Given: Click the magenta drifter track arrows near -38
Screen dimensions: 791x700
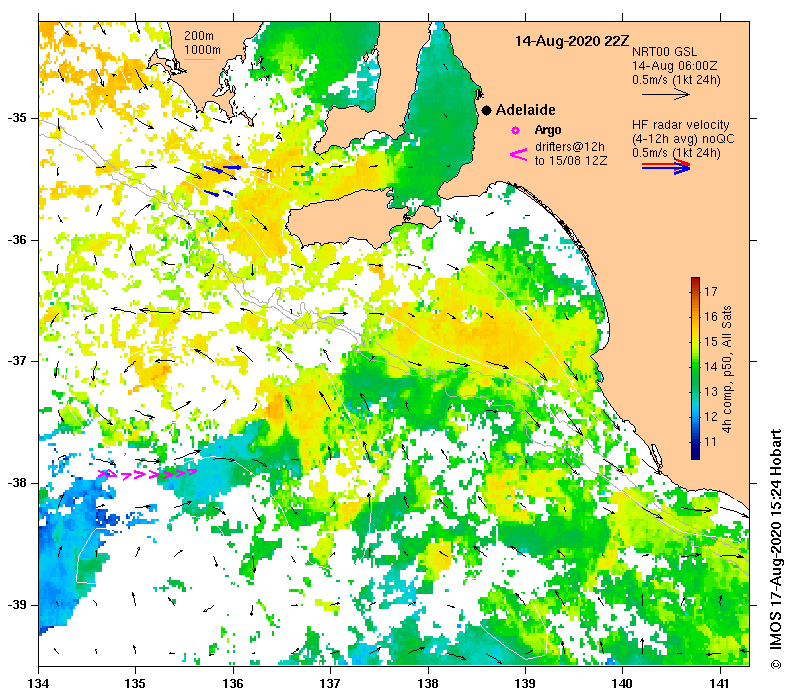Looking at the screenshot, I should (147, 474).
